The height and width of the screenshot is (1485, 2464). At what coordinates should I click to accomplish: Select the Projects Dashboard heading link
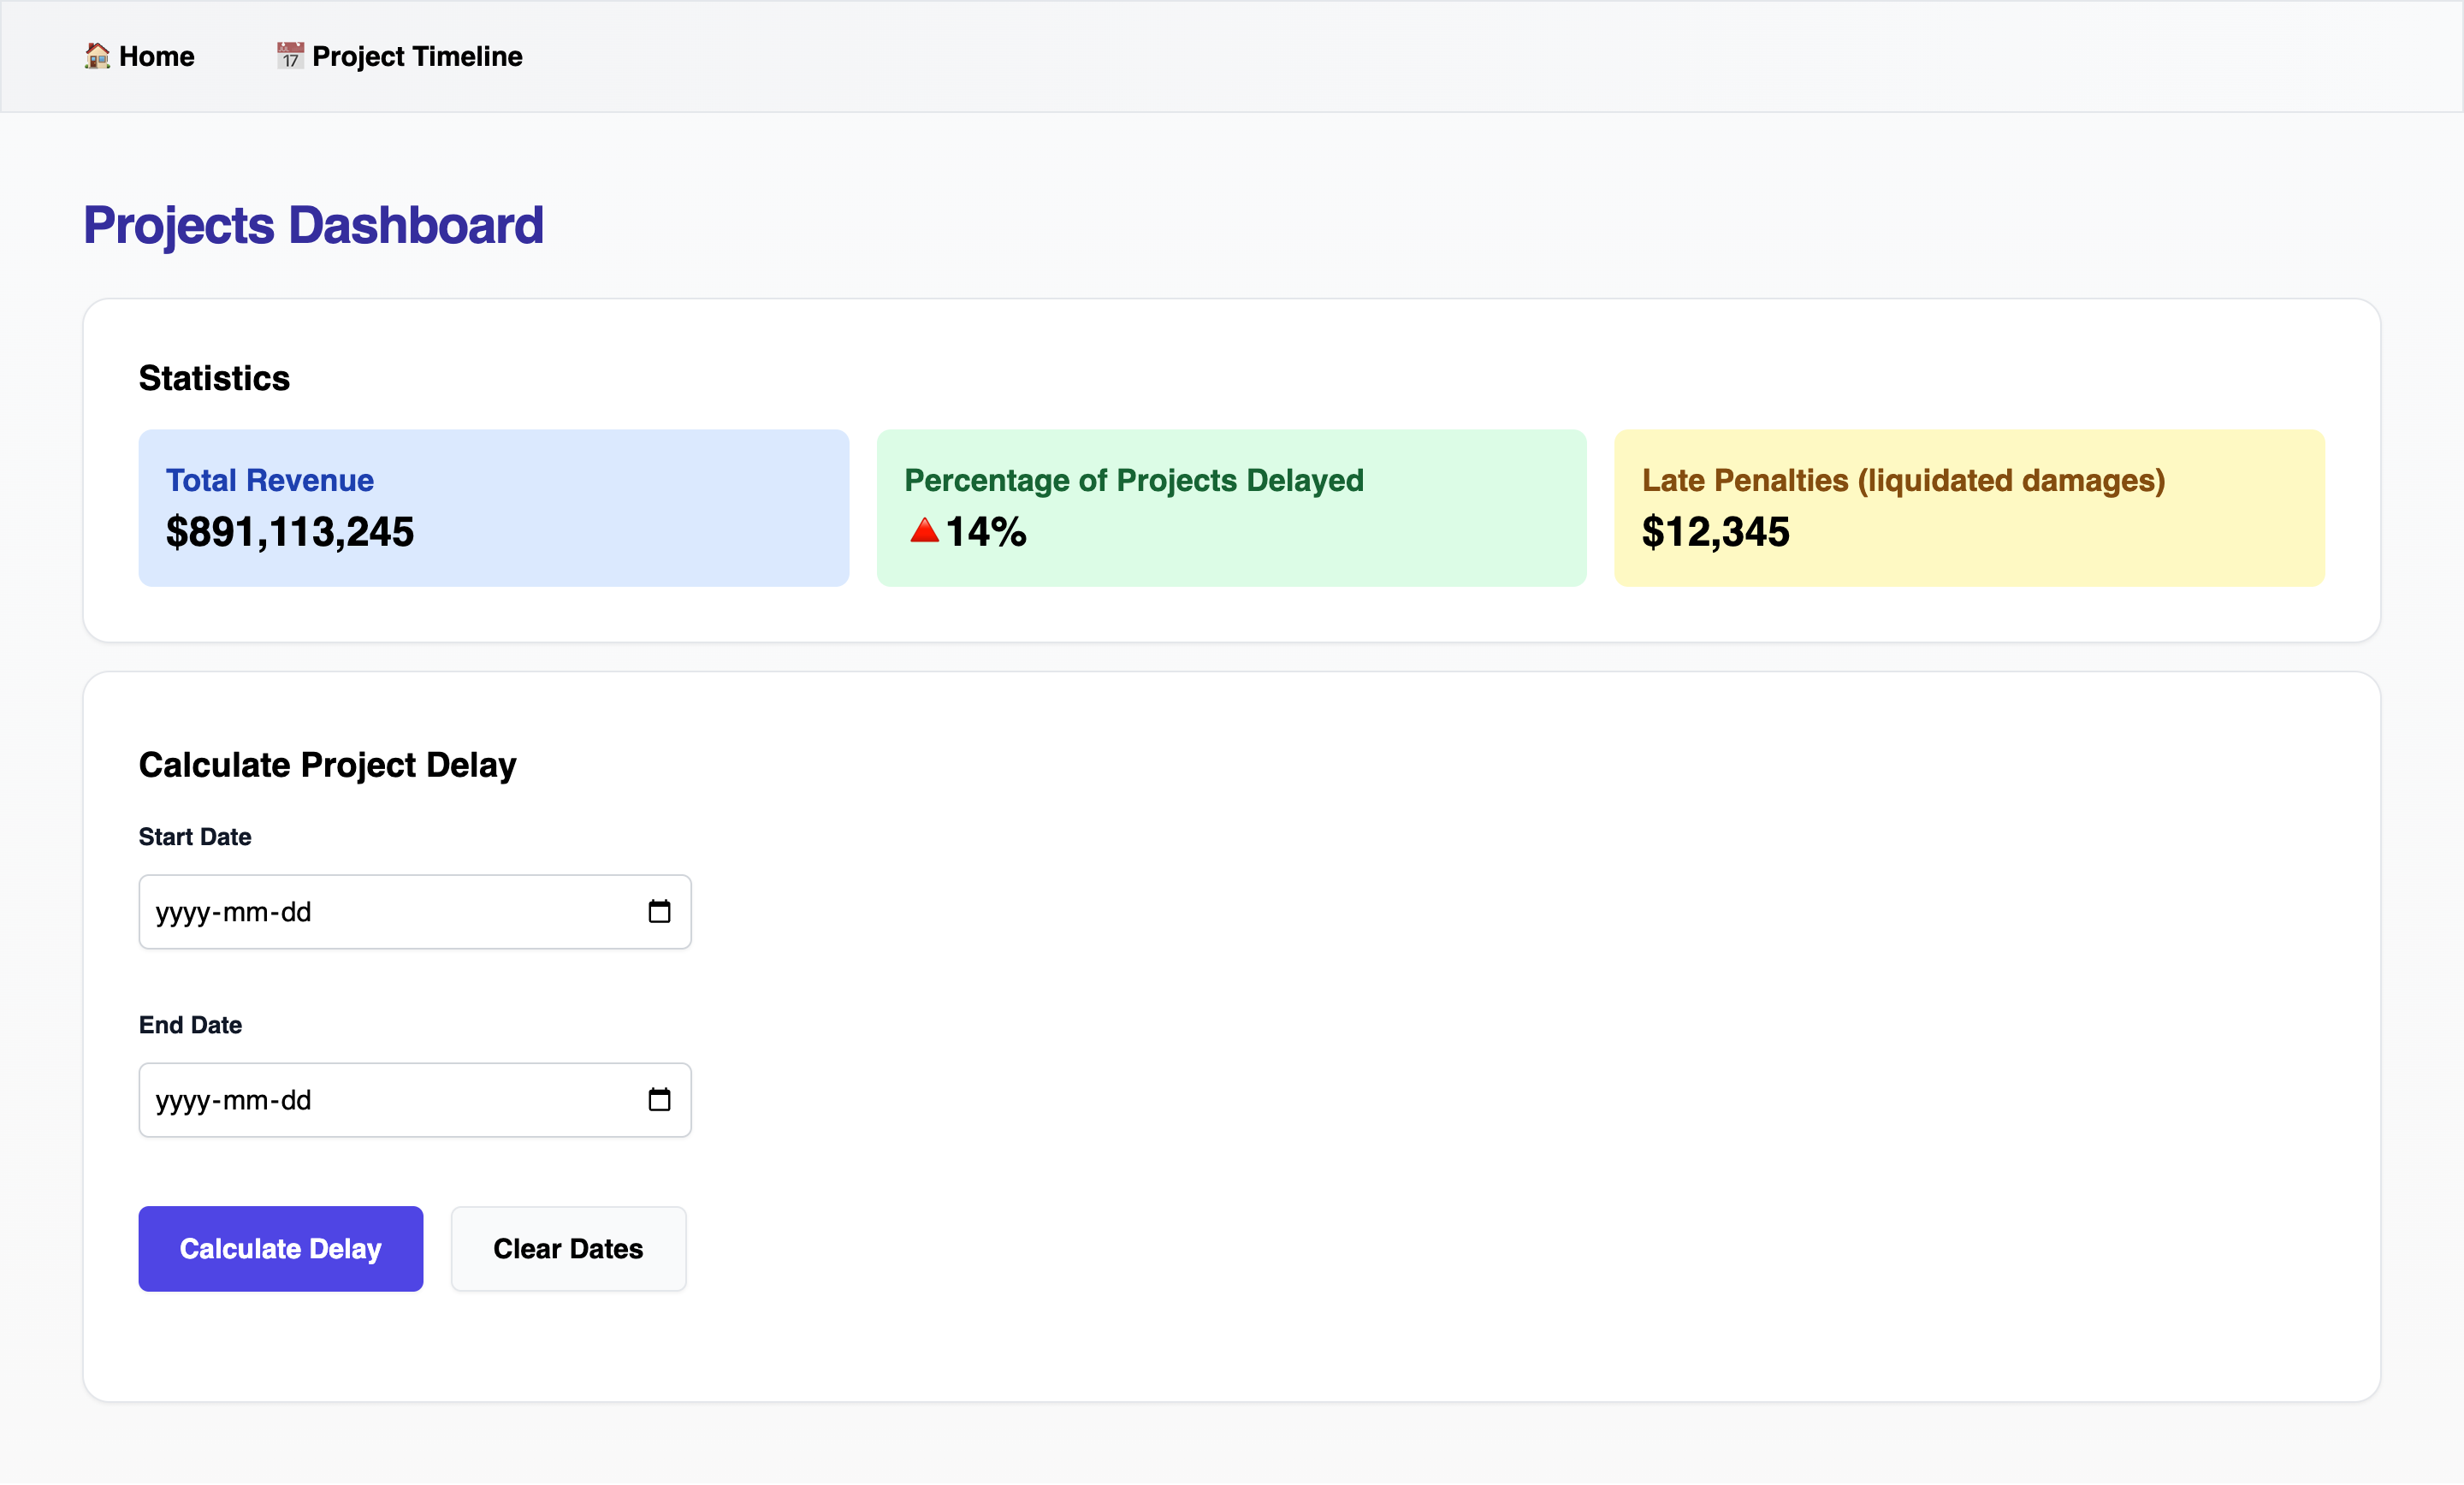(313, 223)
